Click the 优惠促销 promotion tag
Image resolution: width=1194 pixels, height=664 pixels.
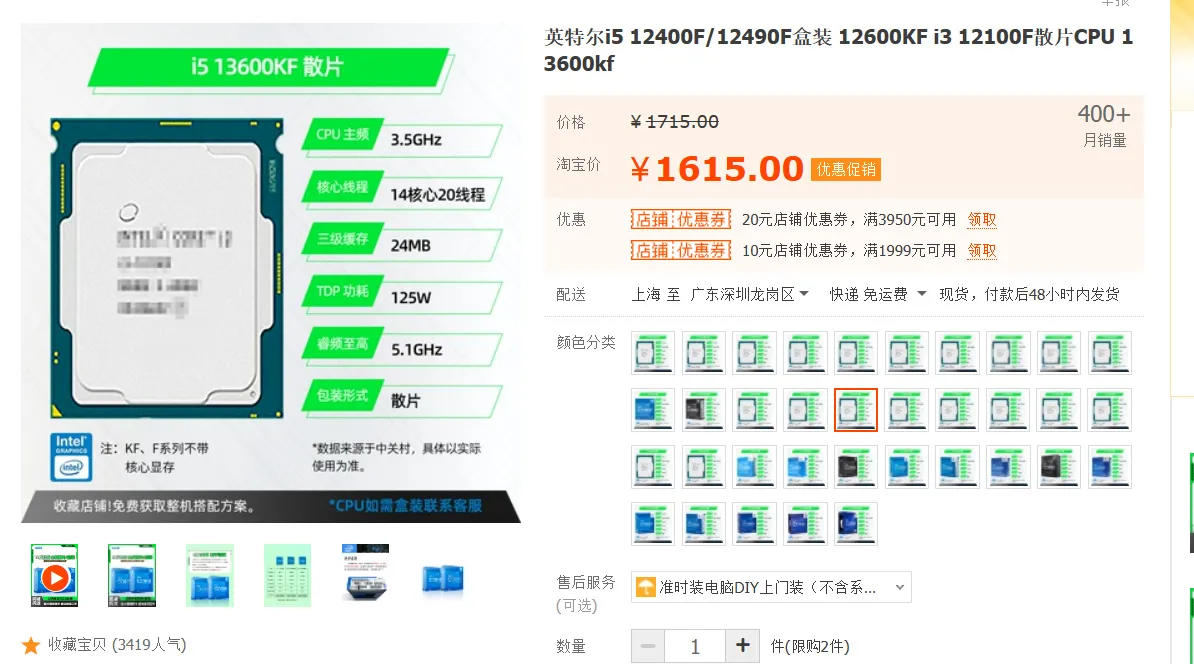[x=845, y=169]
